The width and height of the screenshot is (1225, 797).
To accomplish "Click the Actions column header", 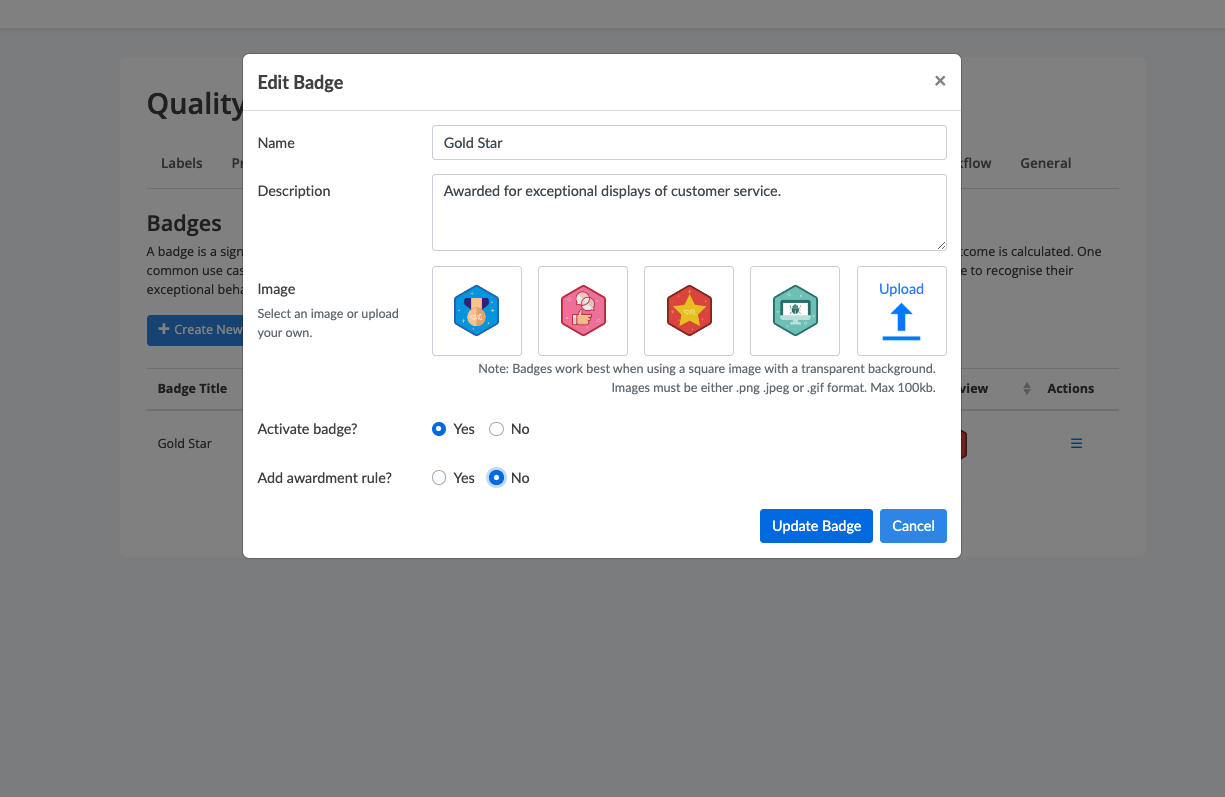I will pos(1071,389).
